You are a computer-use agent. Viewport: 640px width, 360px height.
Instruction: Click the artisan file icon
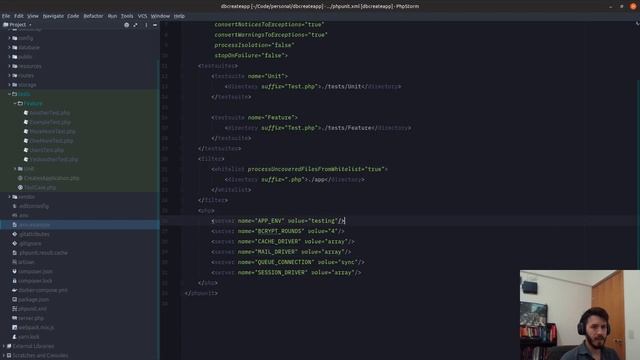15,262
